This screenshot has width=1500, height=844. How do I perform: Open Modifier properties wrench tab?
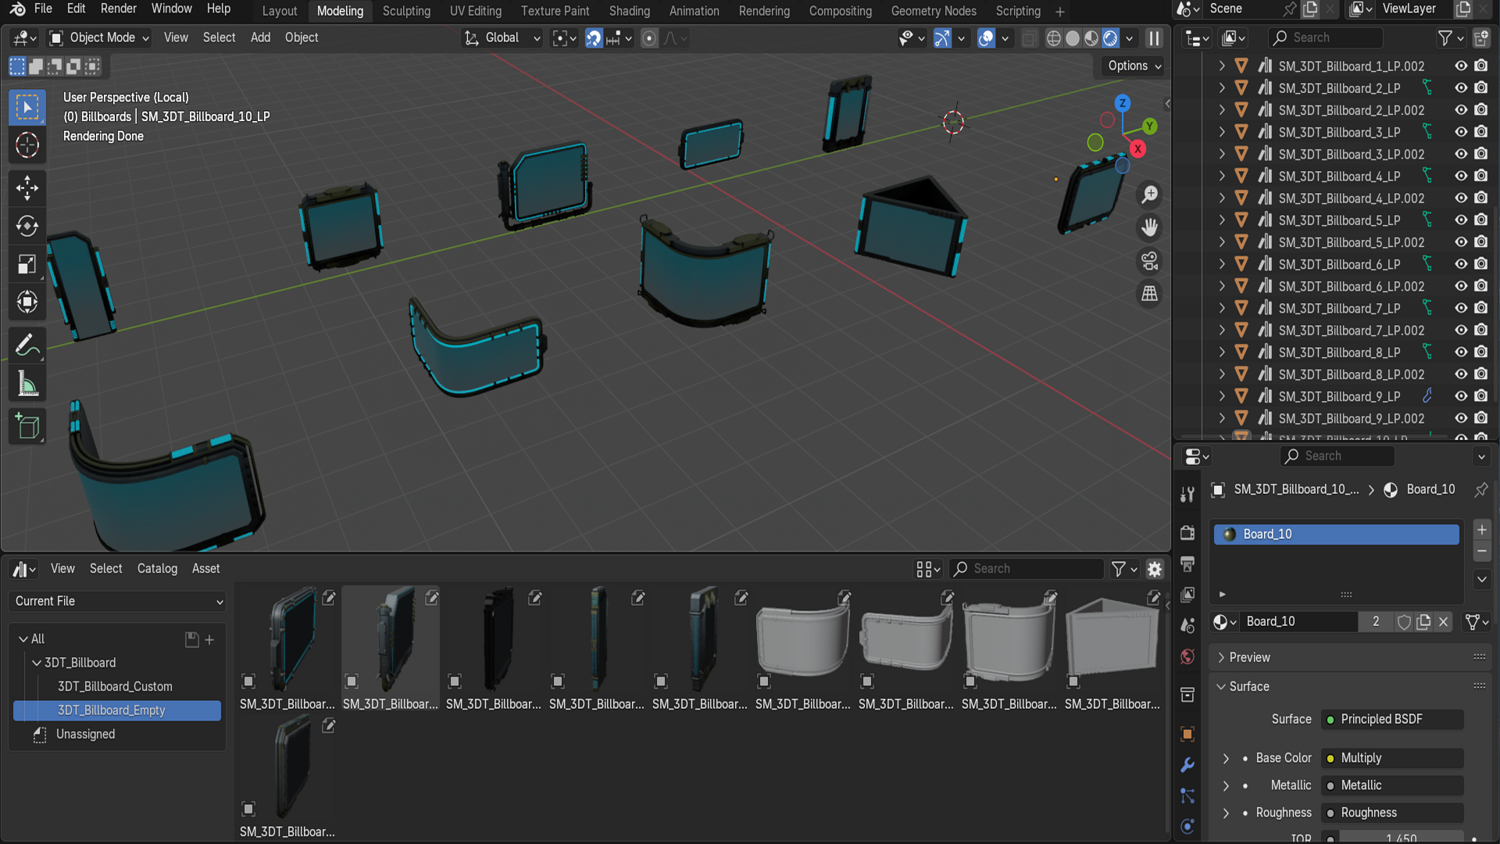coord(1187,765)
